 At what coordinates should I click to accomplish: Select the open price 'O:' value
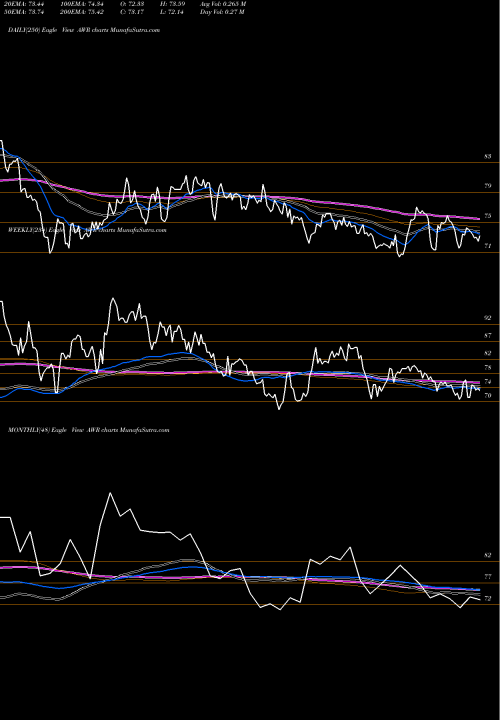coord(132,4)
